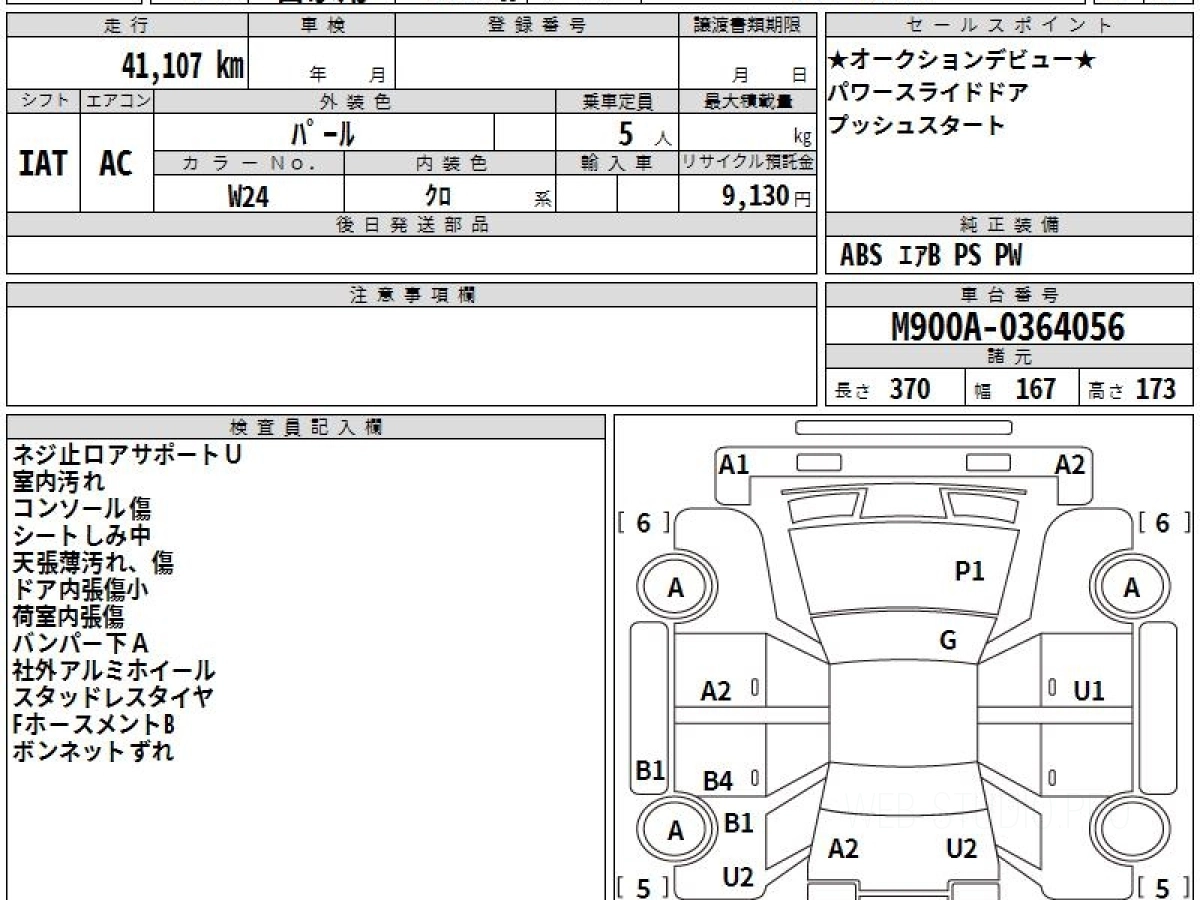Select the ABS エアB PS PW equipment line
The height and width of the screenshot is (900, 1200).
point(931,256)
